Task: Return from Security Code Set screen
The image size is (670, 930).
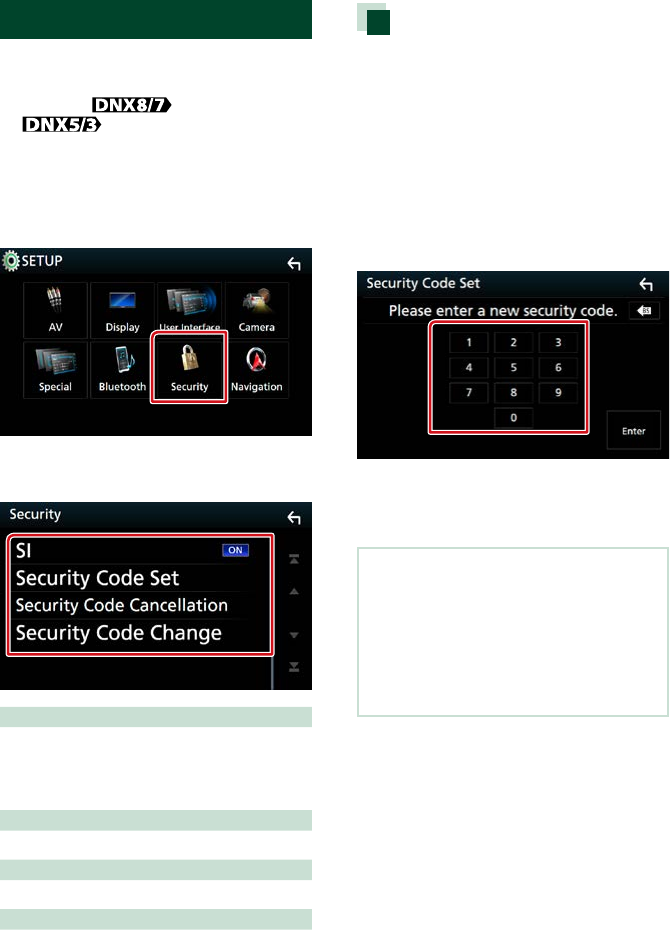Action: coord(646,285)
